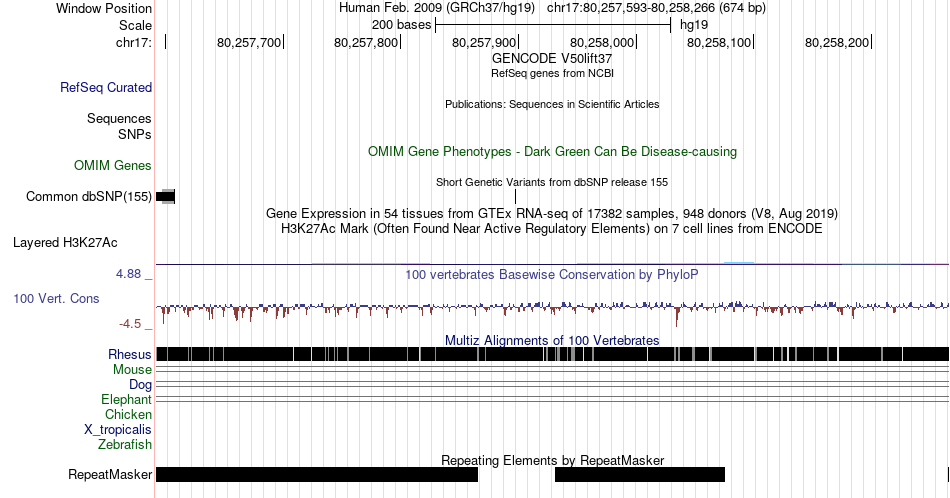The width and height of the screenshot is (950, 498).
Task: Click the hg19 label beside the scale bar
Action: [694, 25]
